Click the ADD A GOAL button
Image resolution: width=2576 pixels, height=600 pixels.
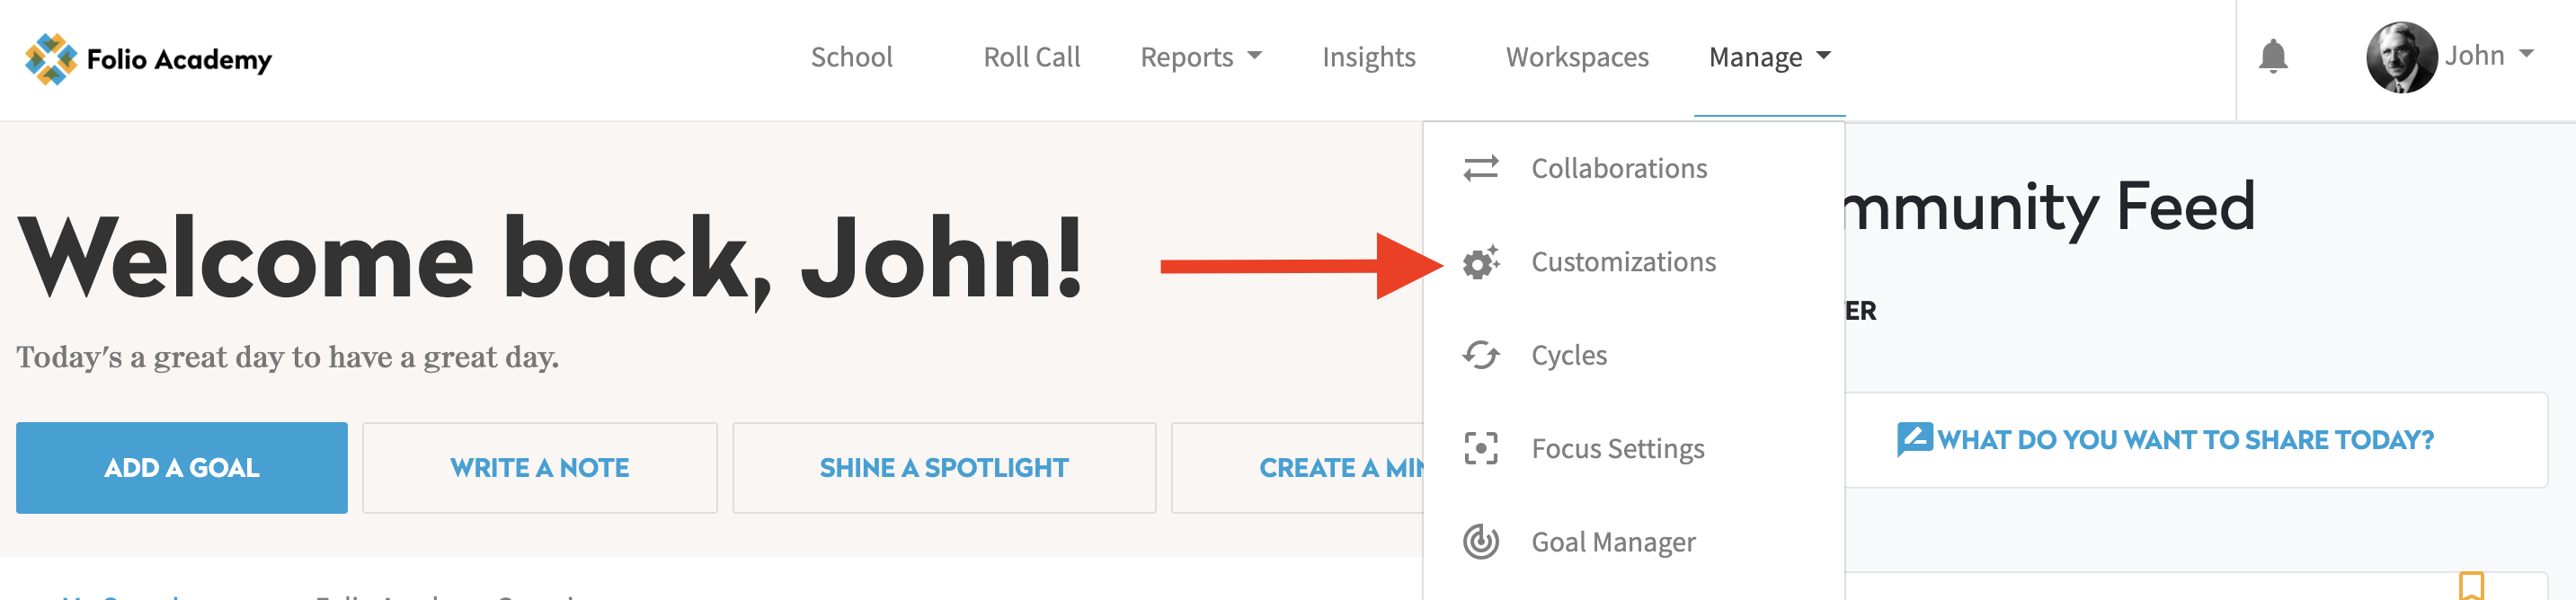tap(181, 467)
